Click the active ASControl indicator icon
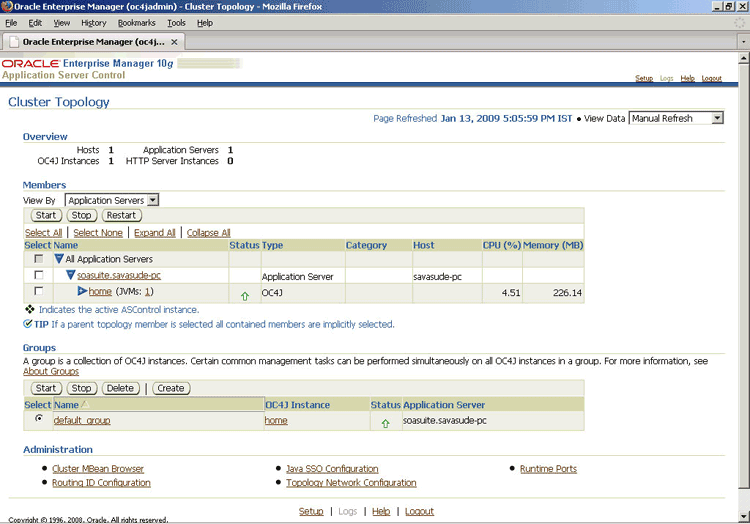This screenshot has width=750, height=524. [x=30, y=309]
